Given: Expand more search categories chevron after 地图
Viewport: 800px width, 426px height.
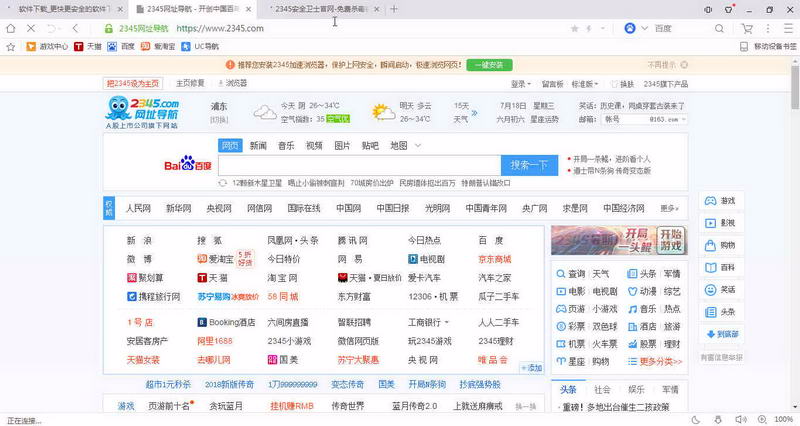Looking at the screenshot, I should pyautogui.click(x=418, y=146).
